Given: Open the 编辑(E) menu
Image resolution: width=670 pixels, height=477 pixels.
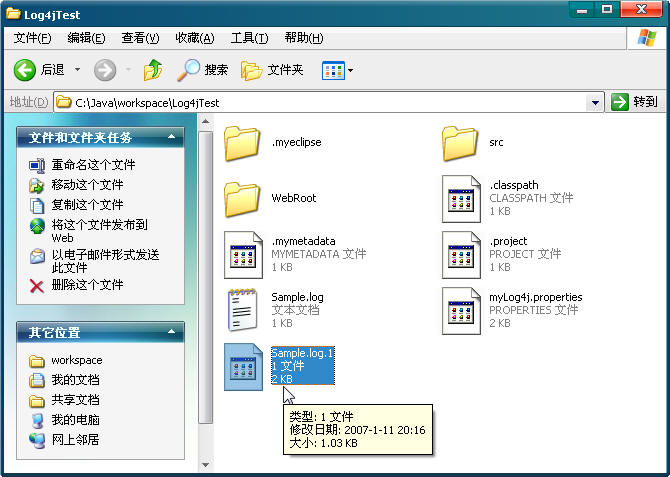Looking at the screenshot, I should tap(86, 38).
